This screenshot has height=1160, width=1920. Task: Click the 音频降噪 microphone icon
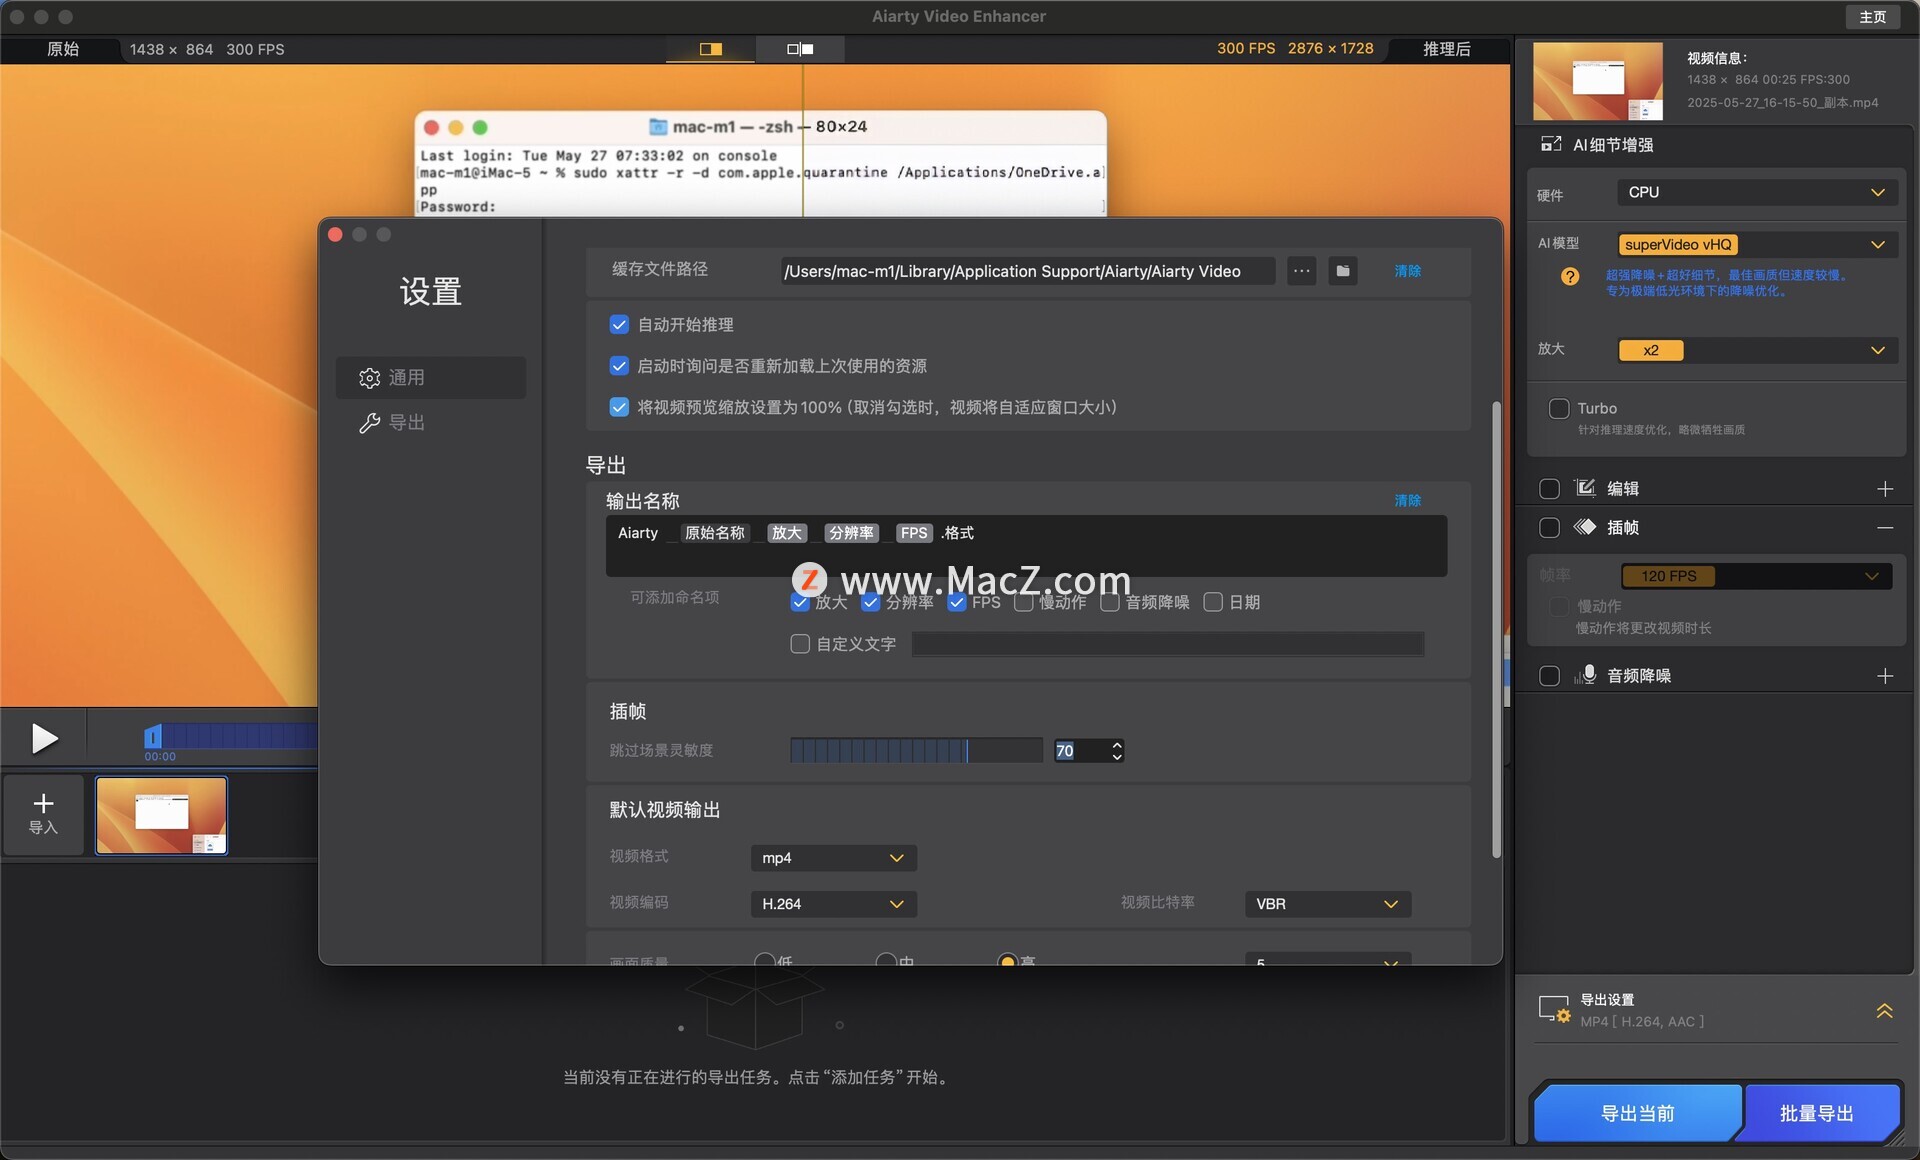1585,675
